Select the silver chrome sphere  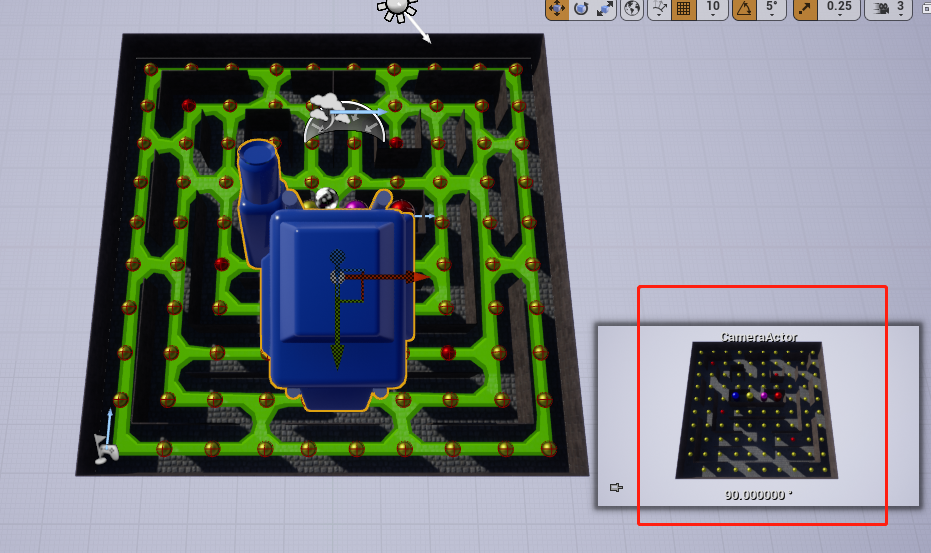point(326,198)
